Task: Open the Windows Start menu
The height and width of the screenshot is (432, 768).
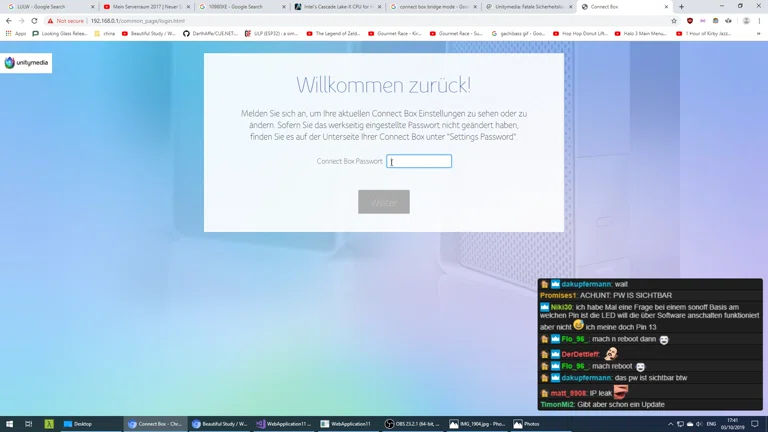Action: pyautogui.click(x=9, y=424)
